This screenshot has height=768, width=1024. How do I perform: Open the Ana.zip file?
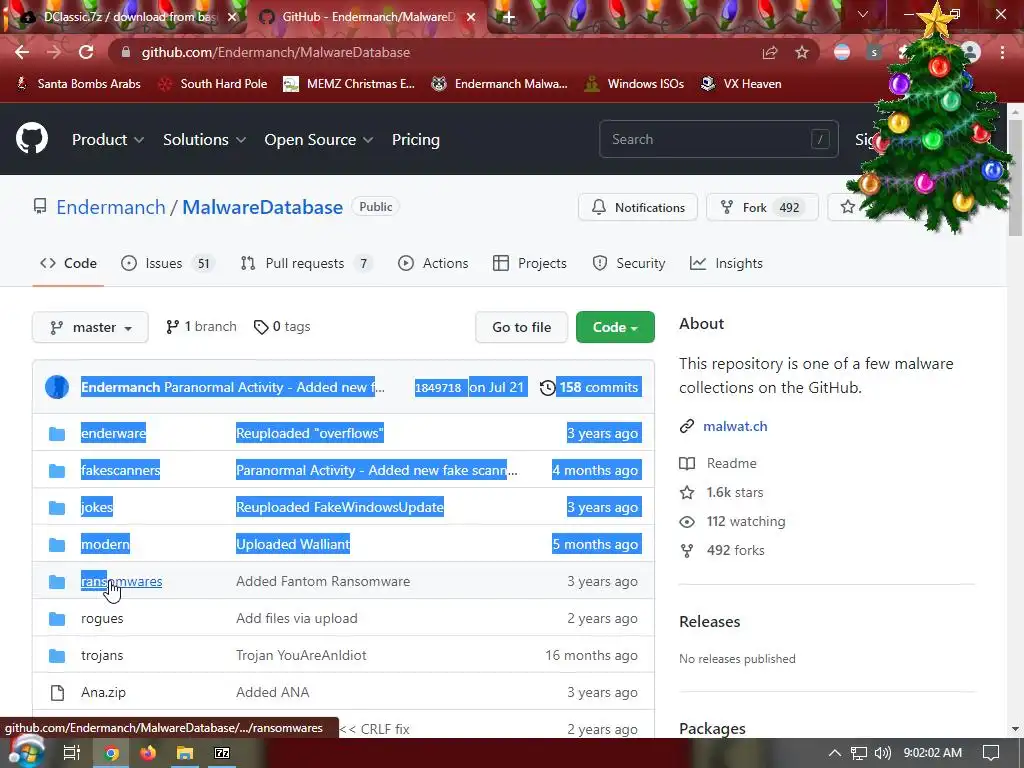[x=103, y=692]
